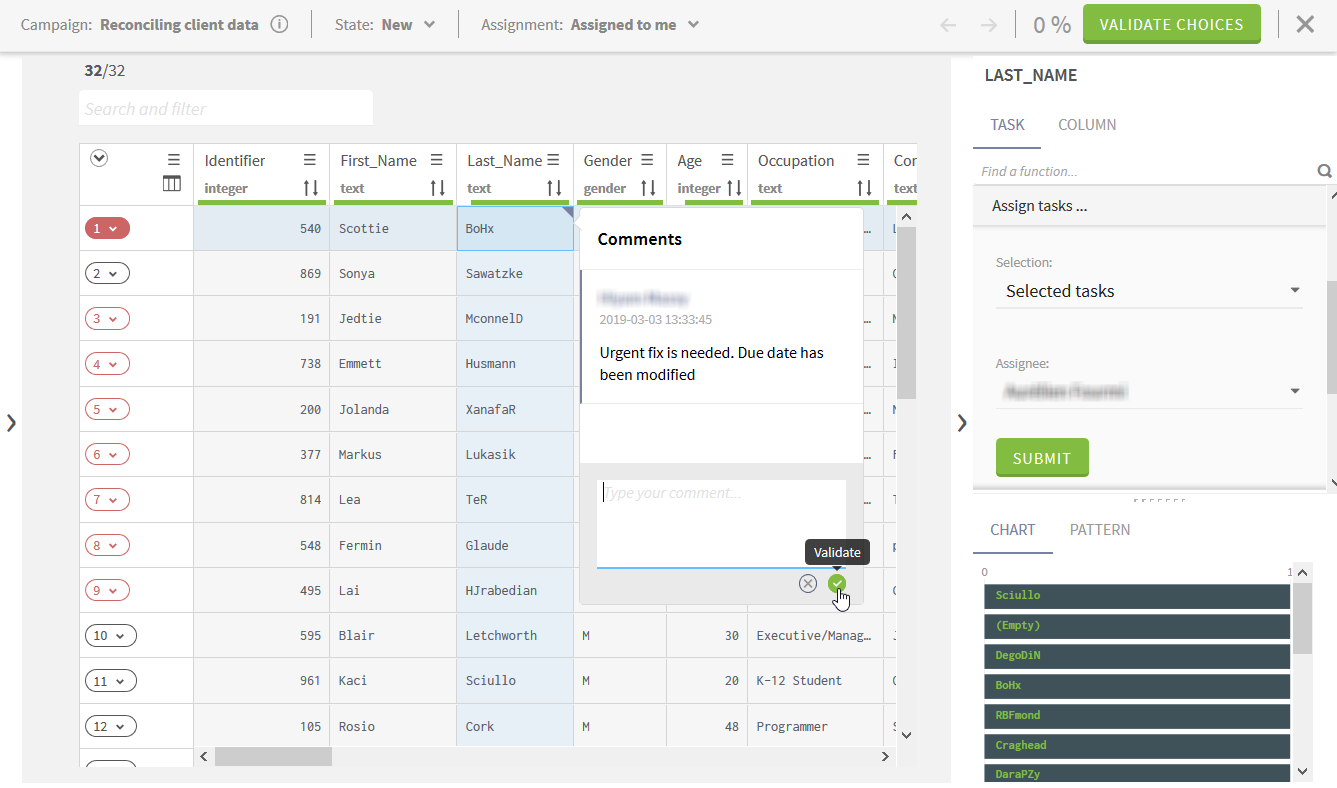
Task: Open the Gender column menu icon
Action: pyautogui.click(x=648, y=160)
